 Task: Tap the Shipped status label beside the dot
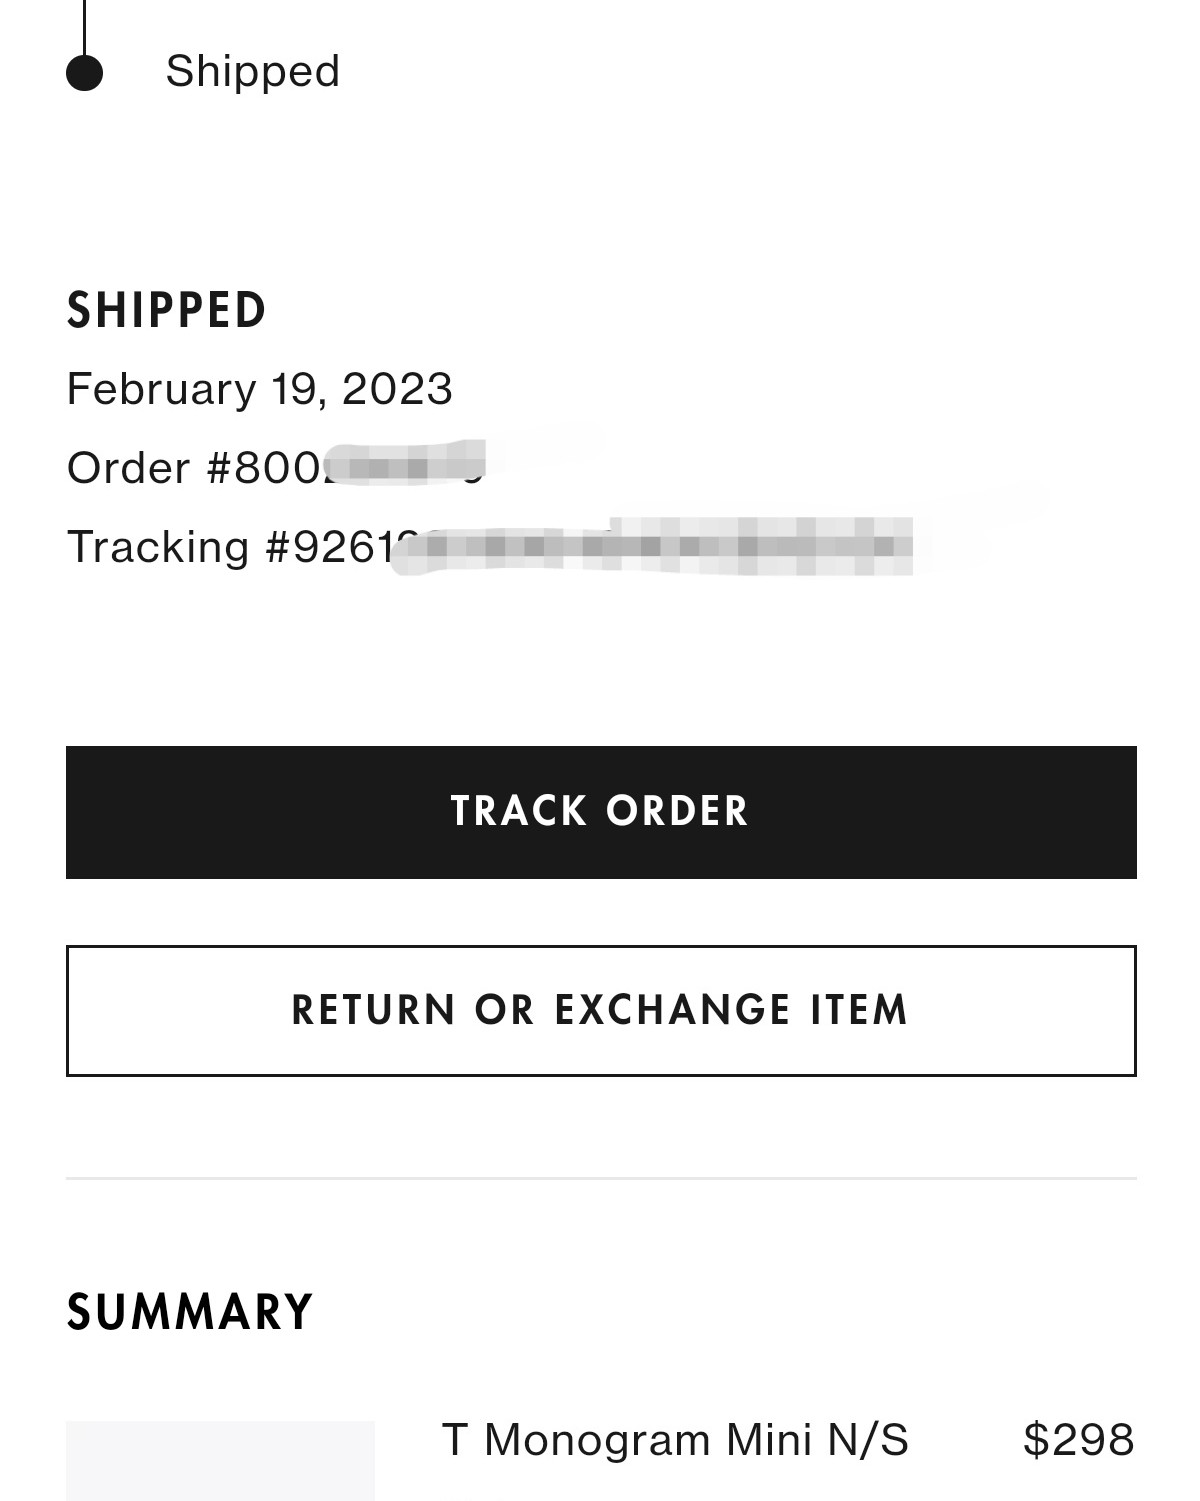[253, 71]
